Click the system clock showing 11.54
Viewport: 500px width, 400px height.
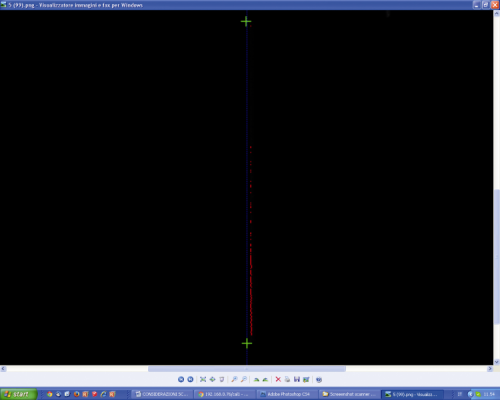coord(489,394)
